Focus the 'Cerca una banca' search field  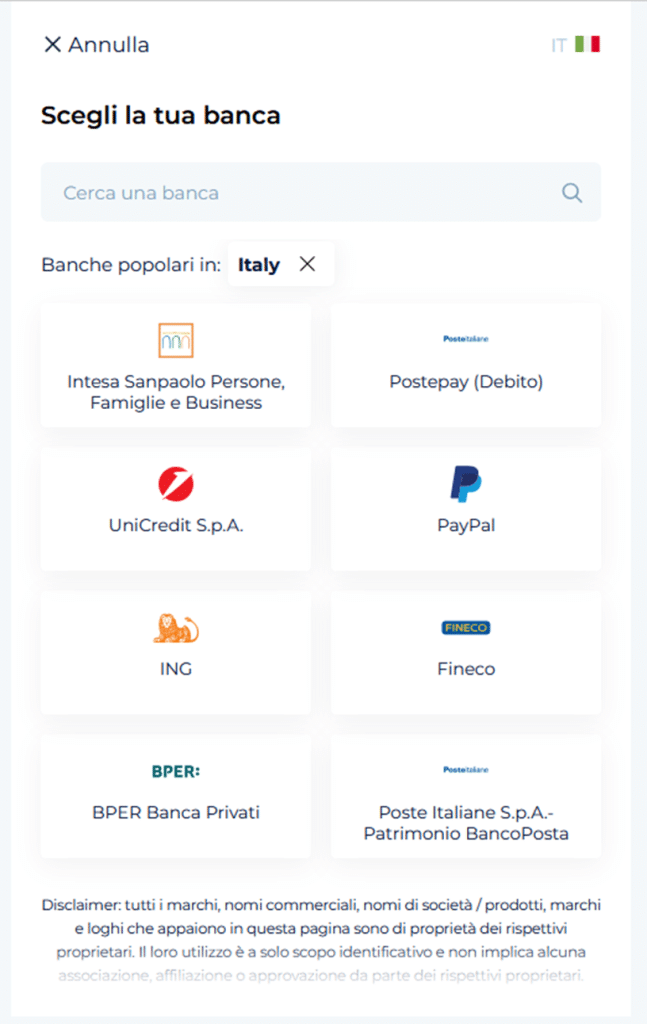(x=321, y=192)
